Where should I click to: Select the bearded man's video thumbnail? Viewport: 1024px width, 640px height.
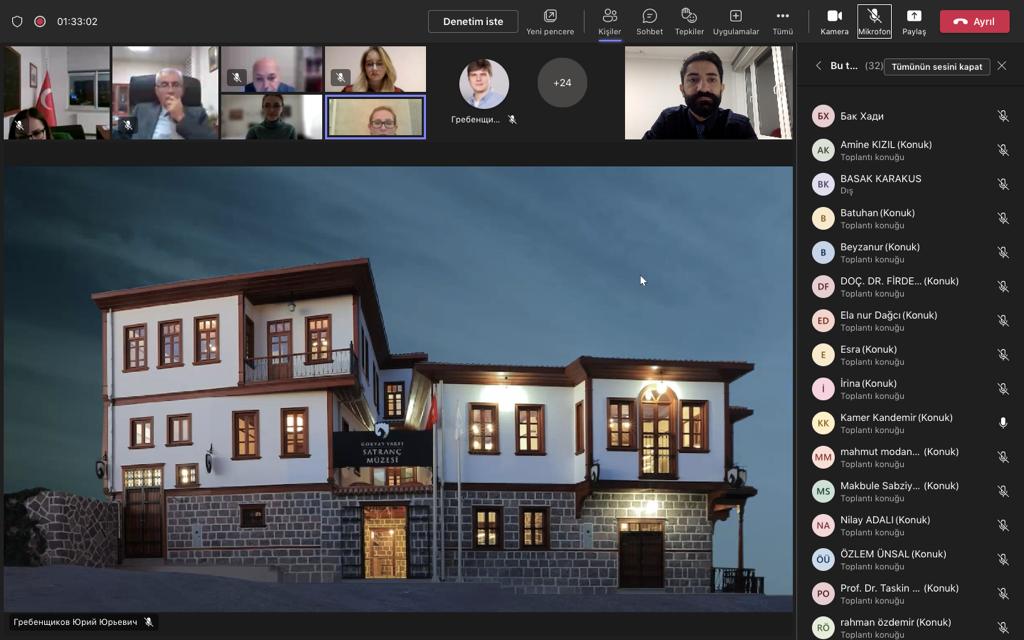point(708,93)
